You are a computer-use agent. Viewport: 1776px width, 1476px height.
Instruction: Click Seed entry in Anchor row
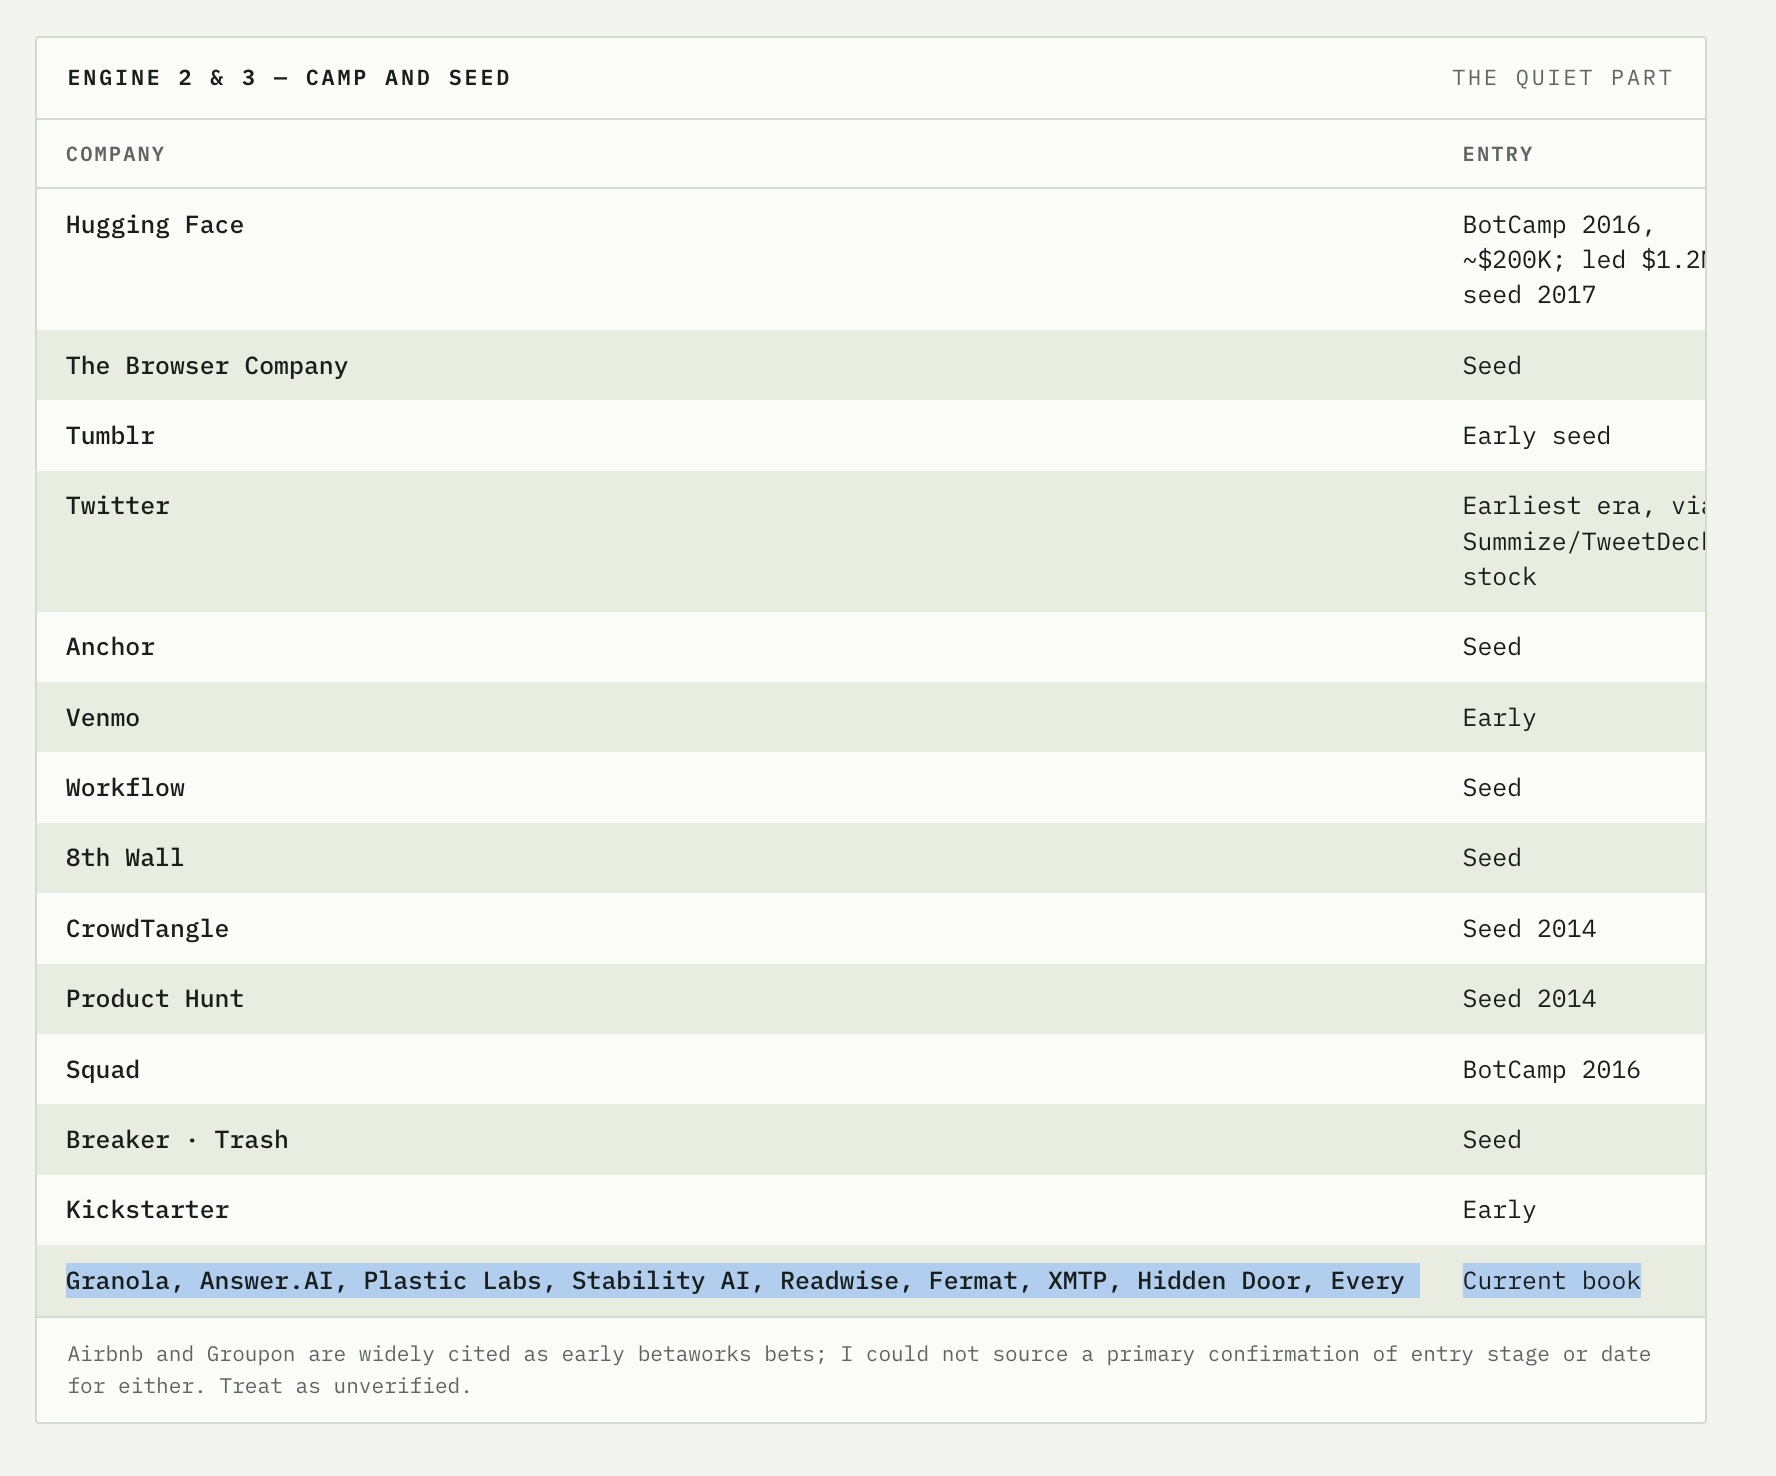point(1492,647)
